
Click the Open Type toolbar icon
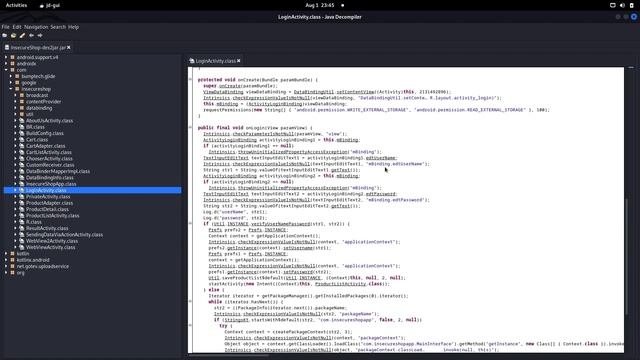[13, 36]
